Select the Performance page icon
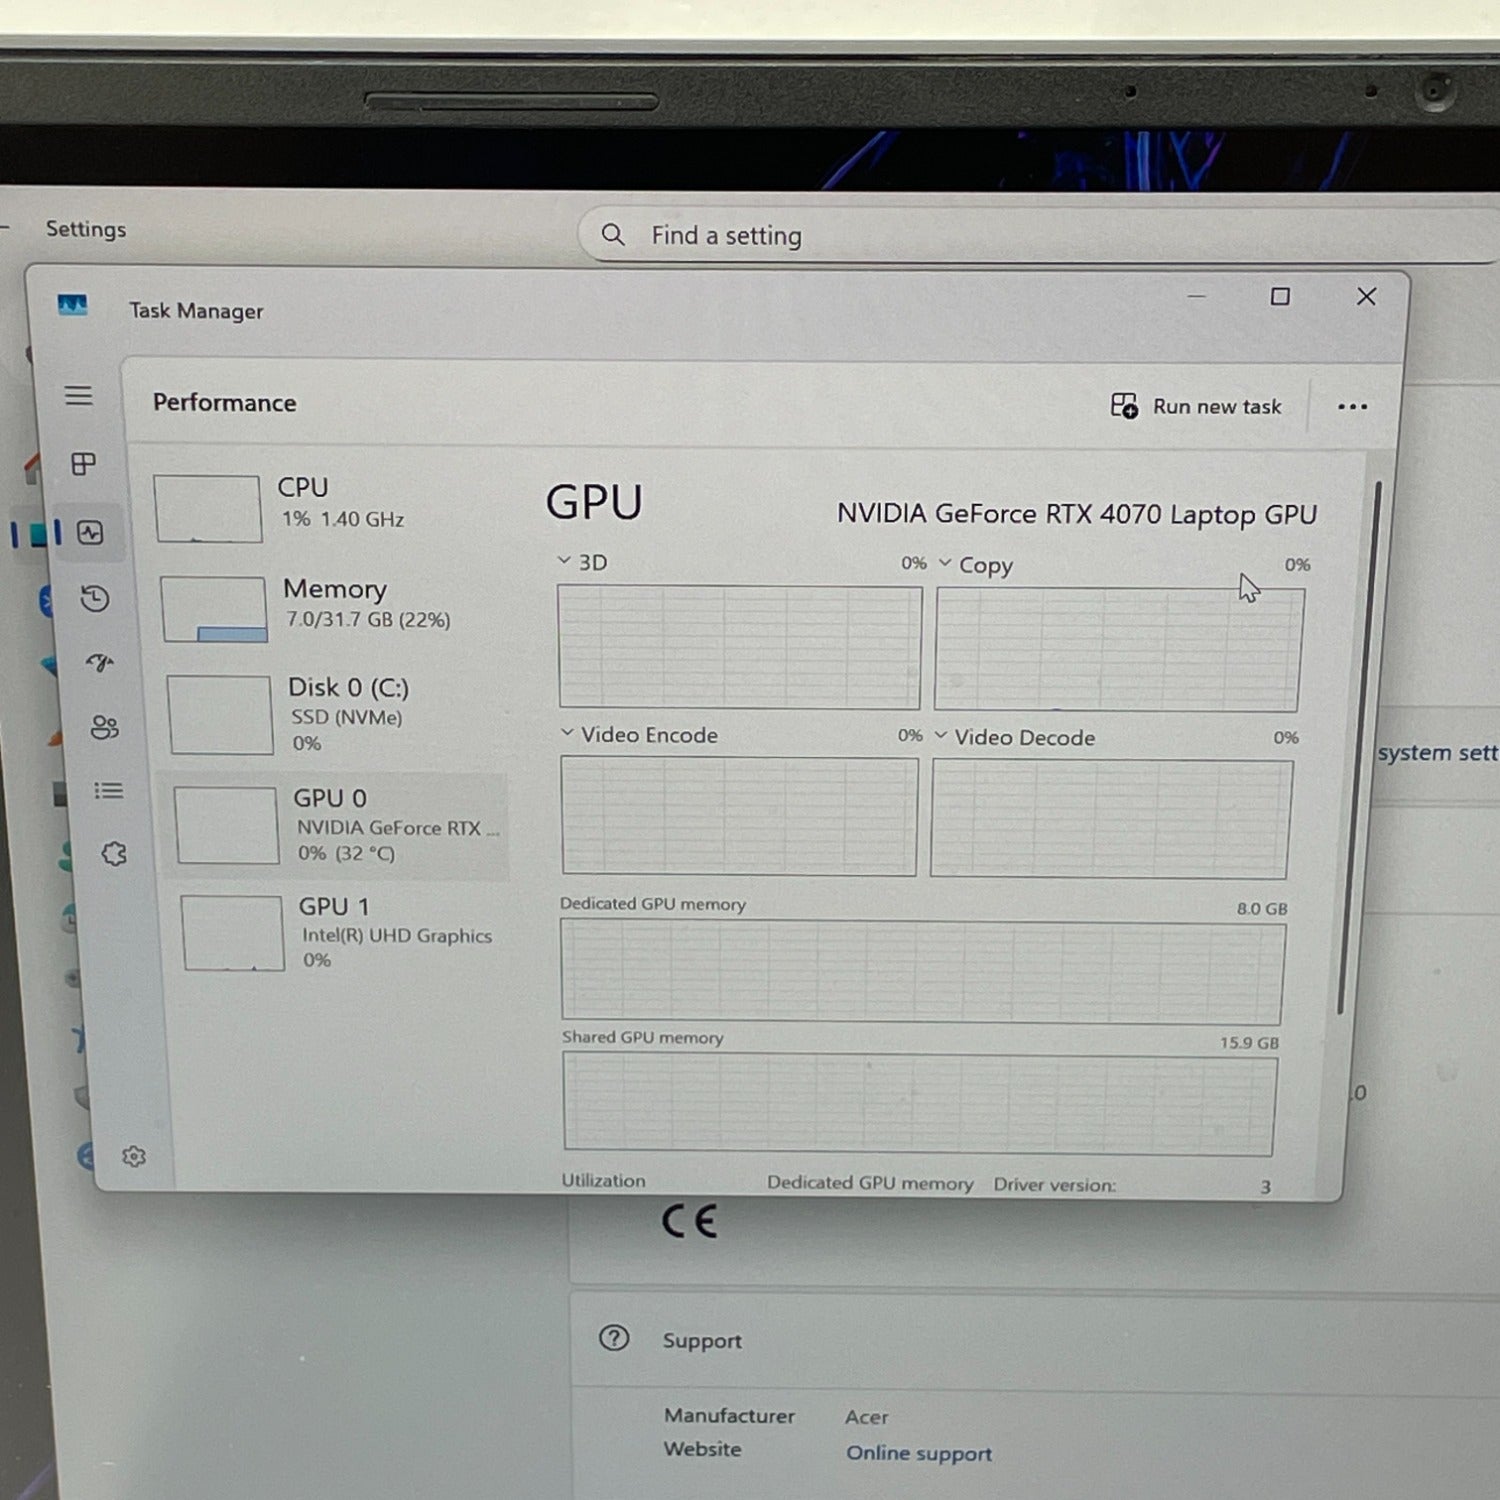 click(91, 533)
